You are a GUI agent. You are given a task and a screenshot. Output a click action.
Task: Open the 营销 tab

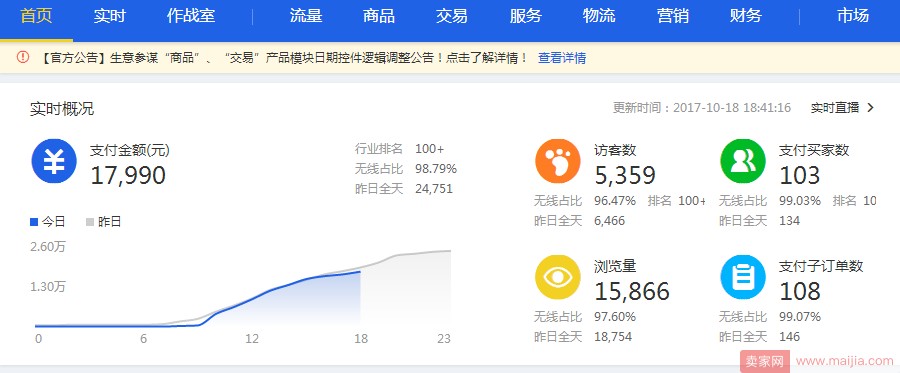(x=673, y=15)
